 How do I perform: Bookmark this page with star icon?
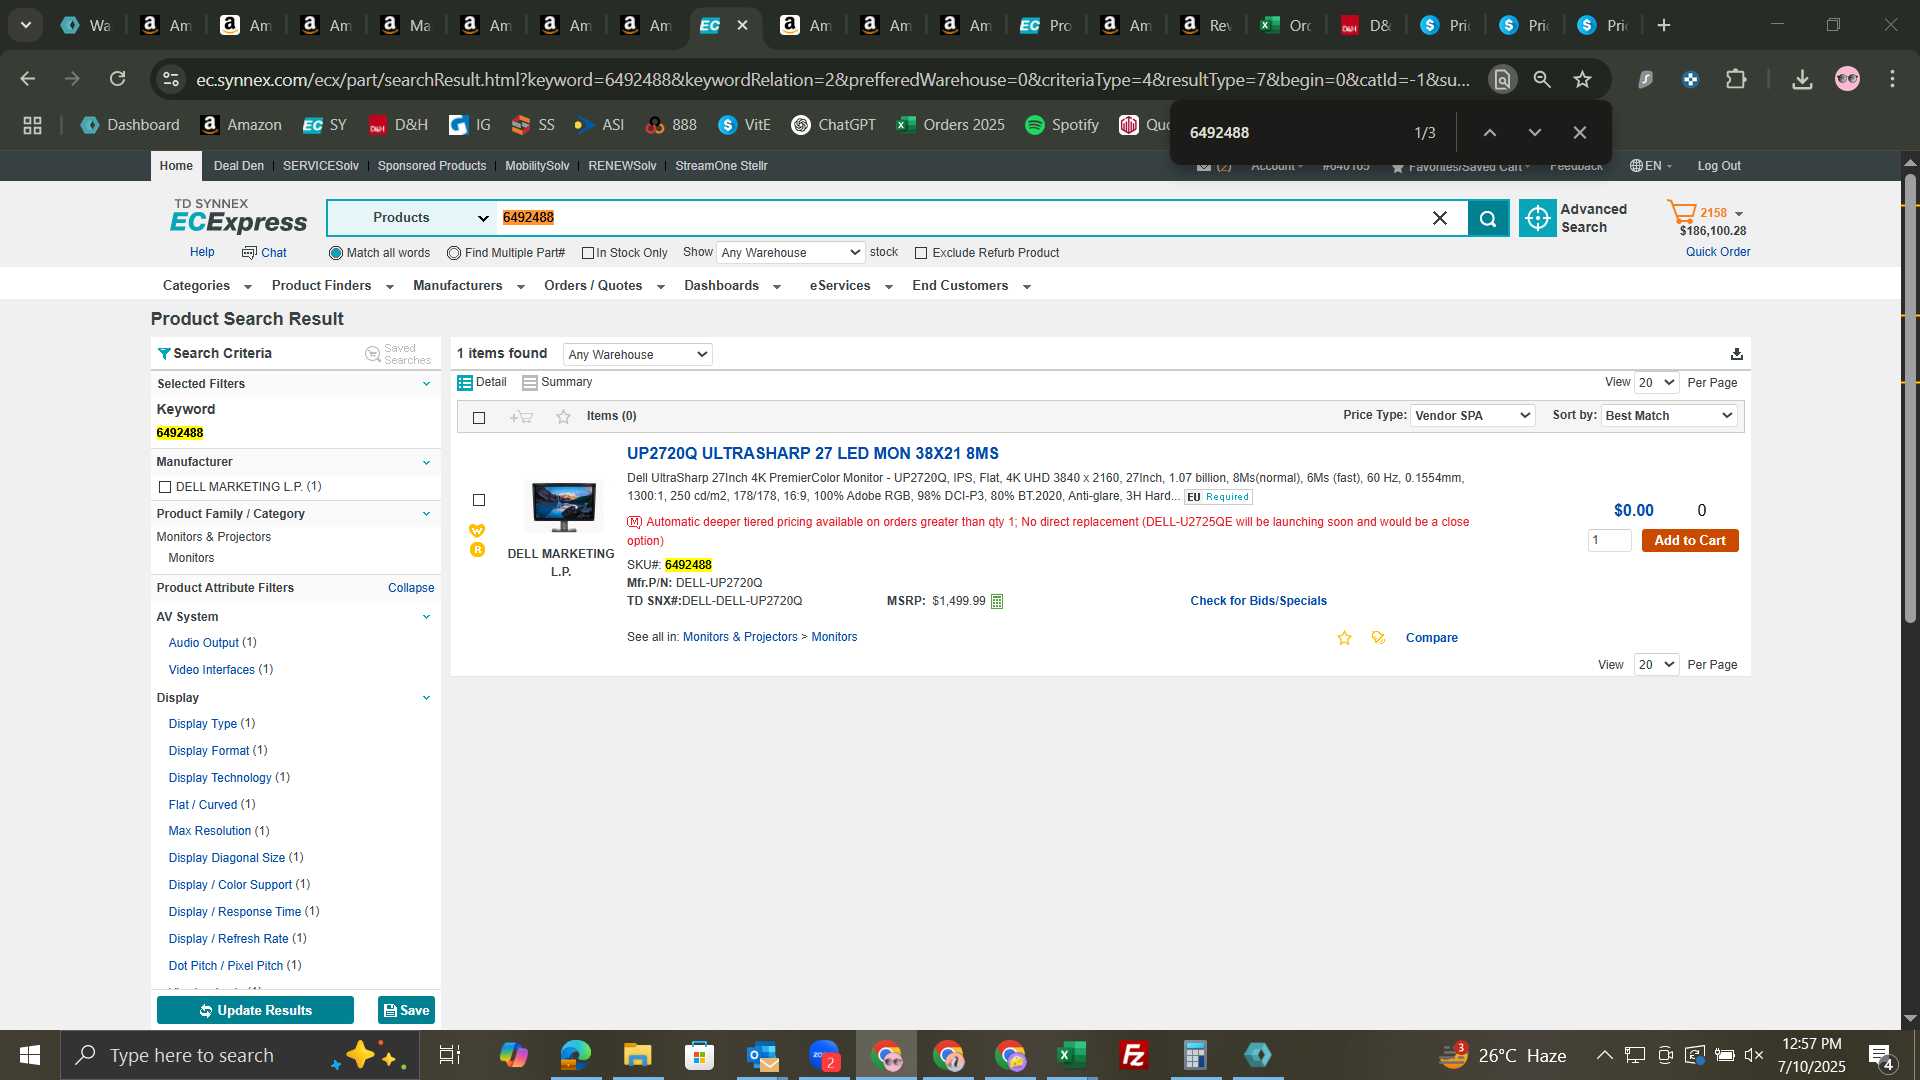[x=1582, y=79]
